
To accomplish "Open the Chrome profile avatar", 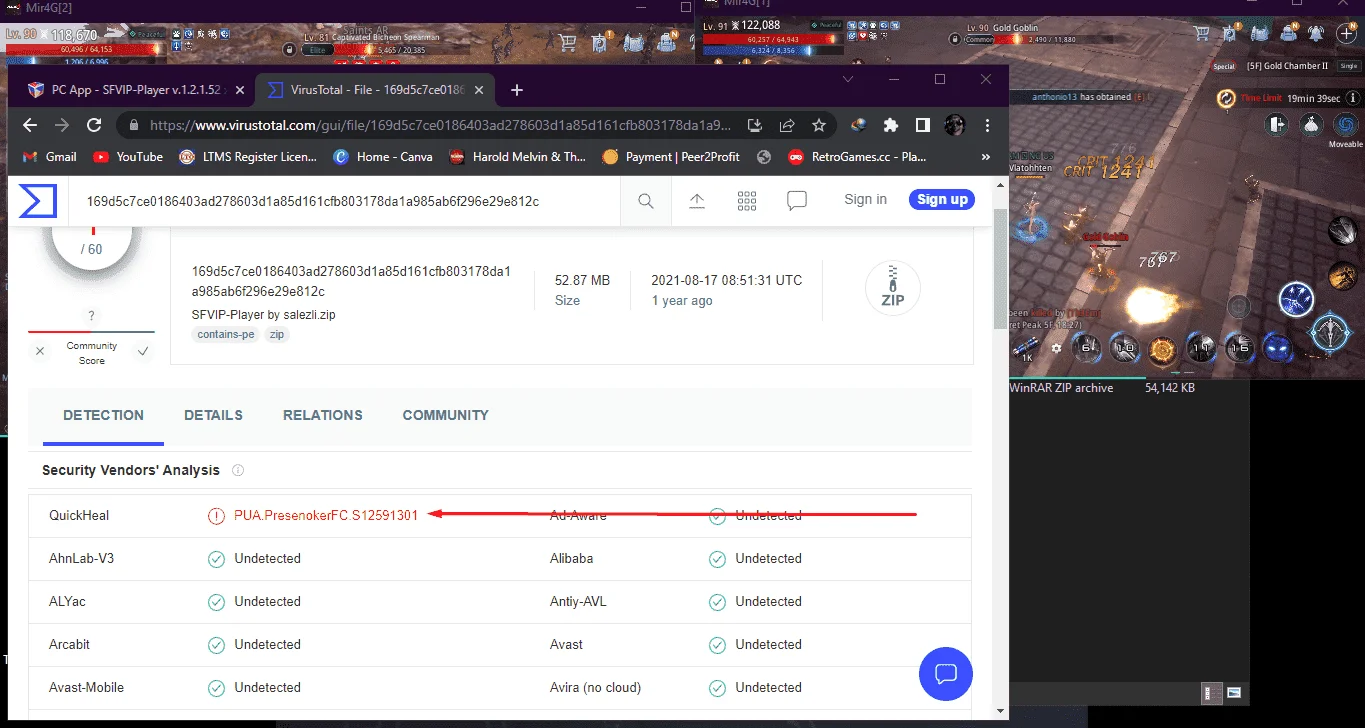I will click(955, 126).
